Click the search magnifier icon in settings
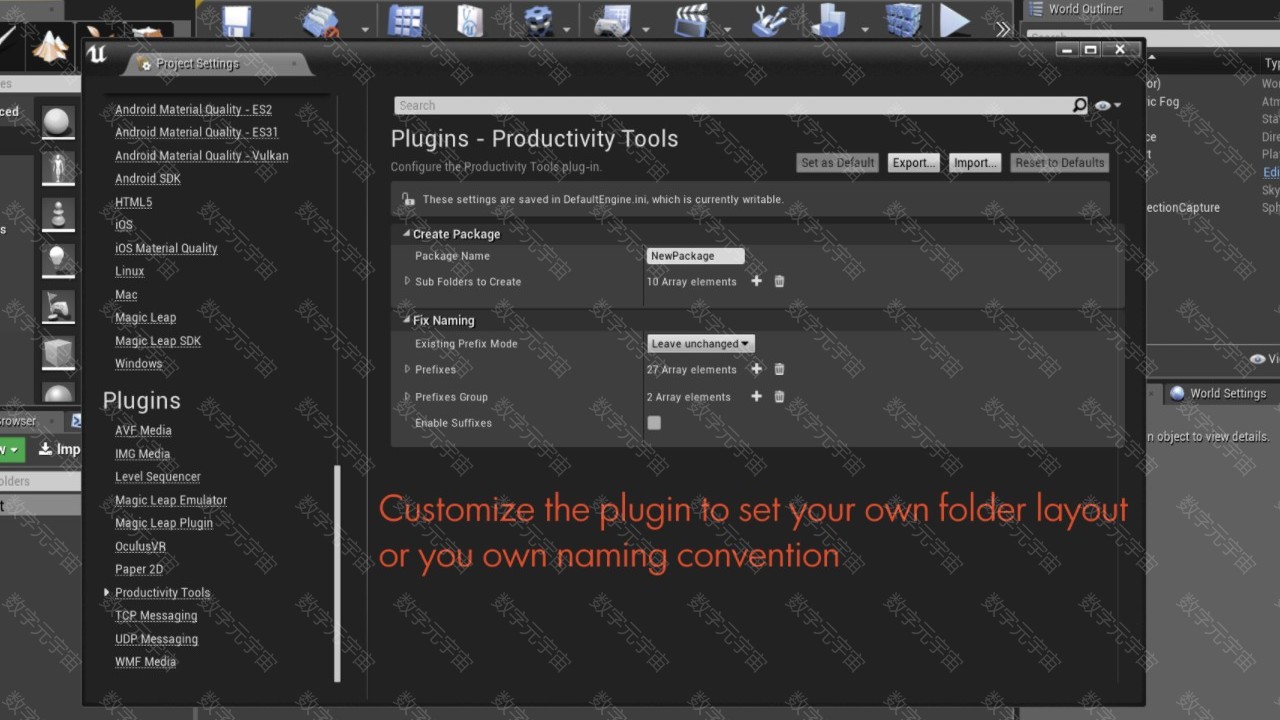Screen dimensions: 1280x720 [x=1079, y=105]
